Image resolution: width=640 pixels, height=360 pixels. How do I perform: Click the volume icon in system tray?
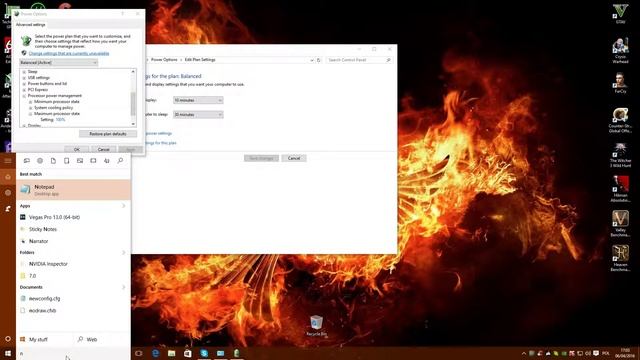pos(588,353)
